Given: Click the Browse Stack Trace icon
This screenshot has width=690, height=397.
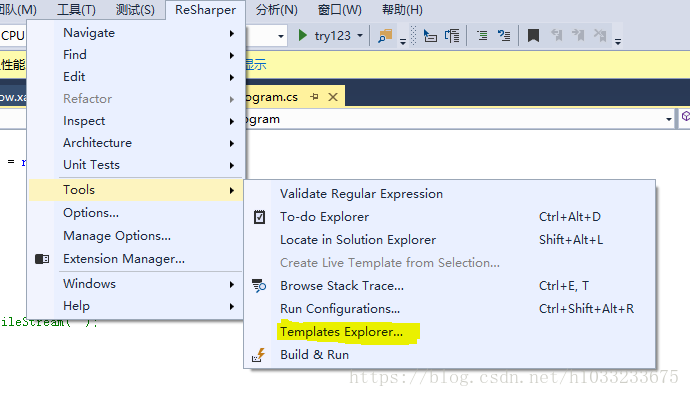Looking at the screenshot, I should [259, 286].
